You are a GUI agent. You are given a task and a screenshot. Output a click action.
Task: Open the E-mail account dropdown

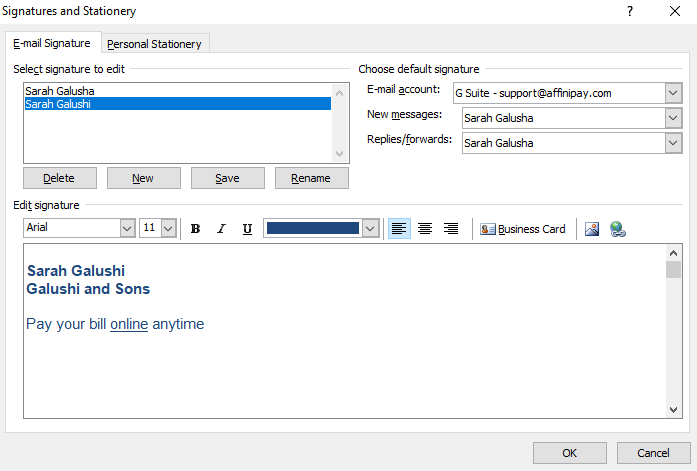click(672, 93)
